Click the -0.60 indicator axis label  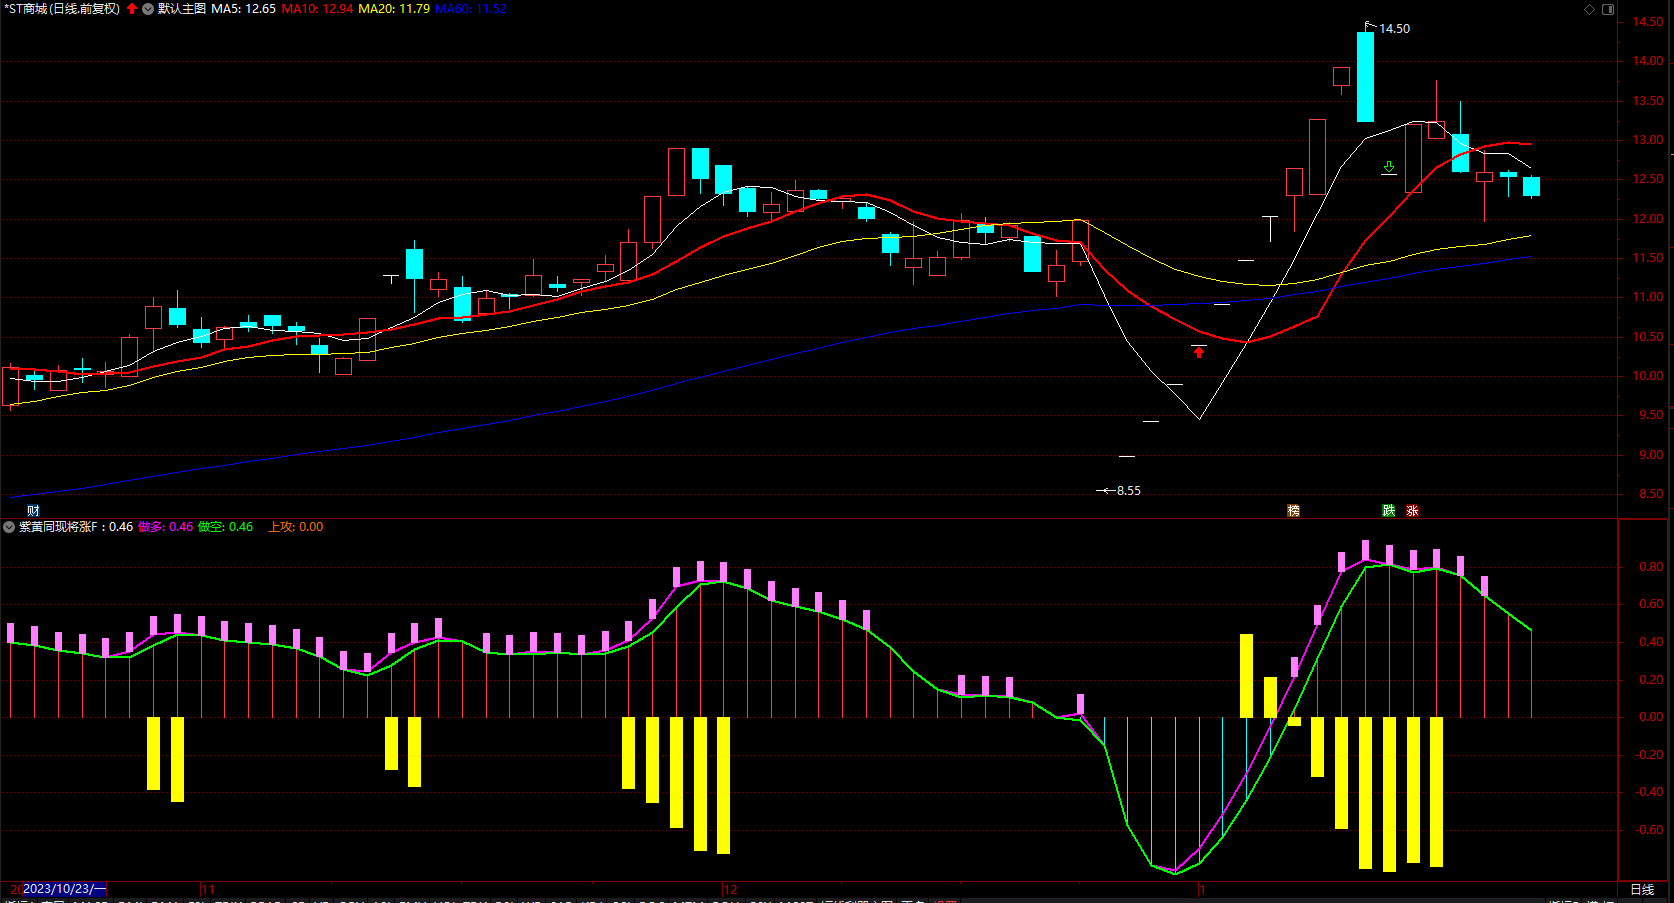1648,830
